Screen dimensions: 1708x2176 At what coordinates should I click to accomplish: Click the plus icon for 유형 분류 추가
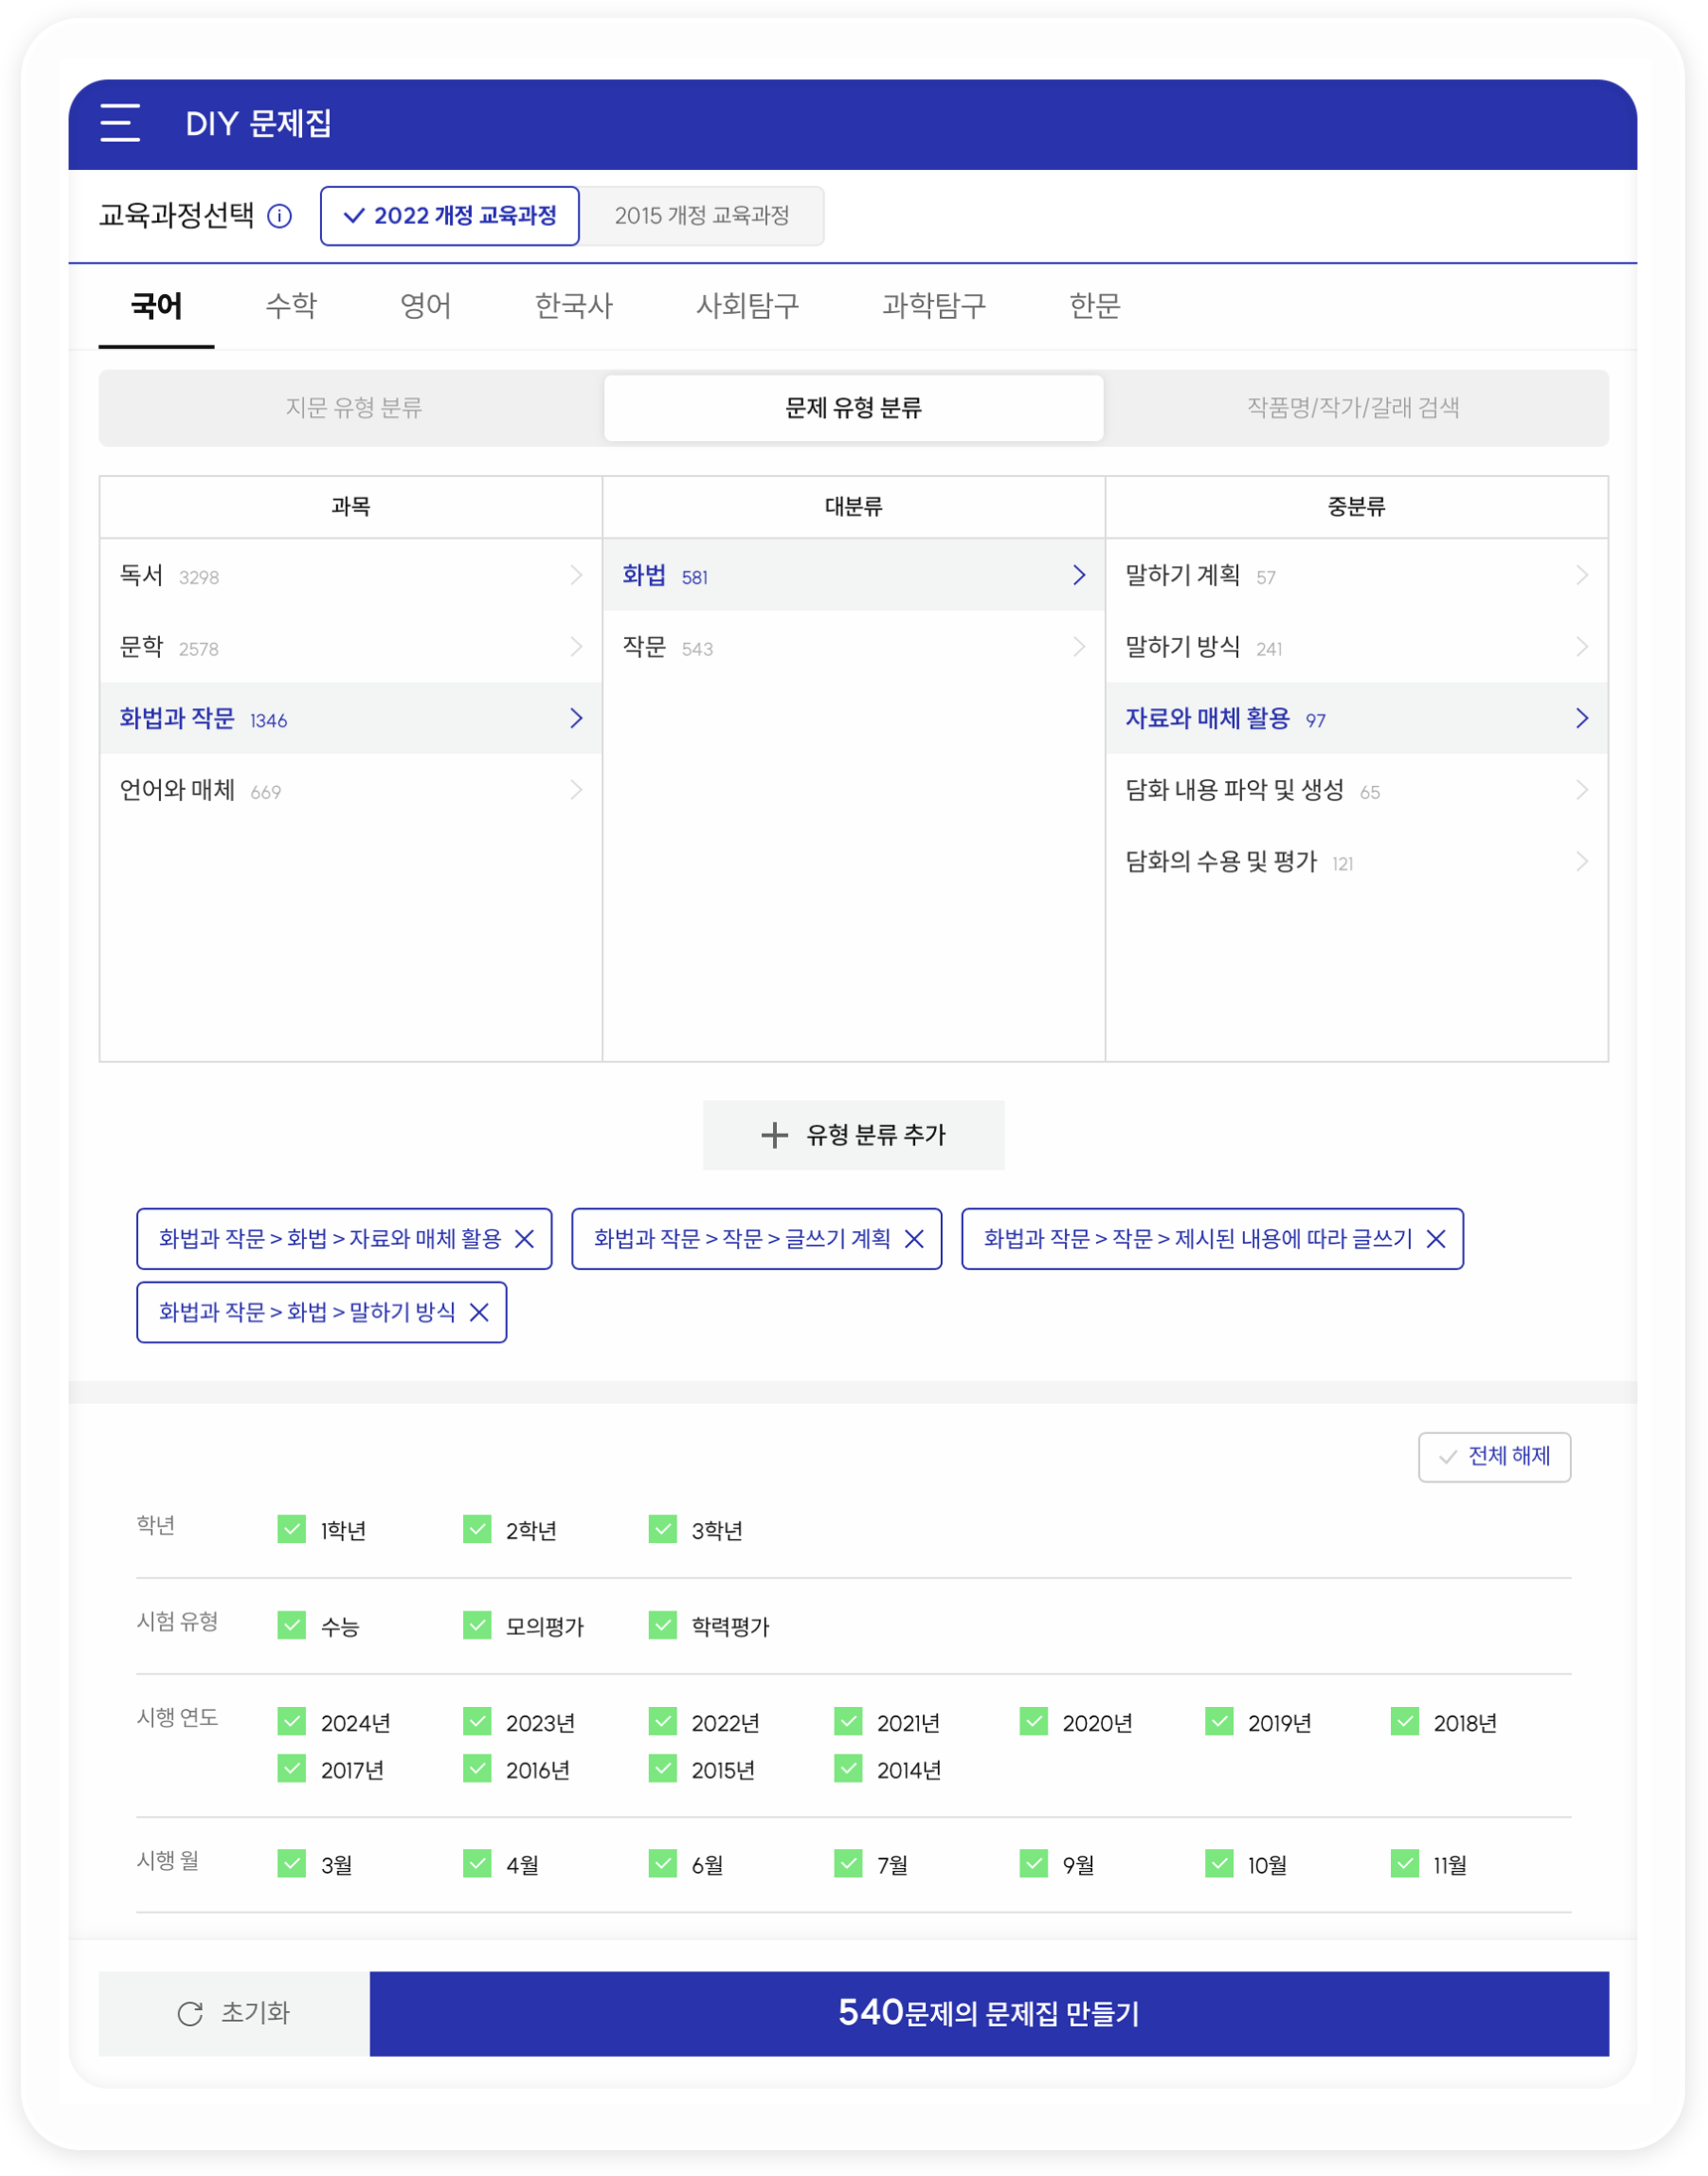[x=774, y=1135]
